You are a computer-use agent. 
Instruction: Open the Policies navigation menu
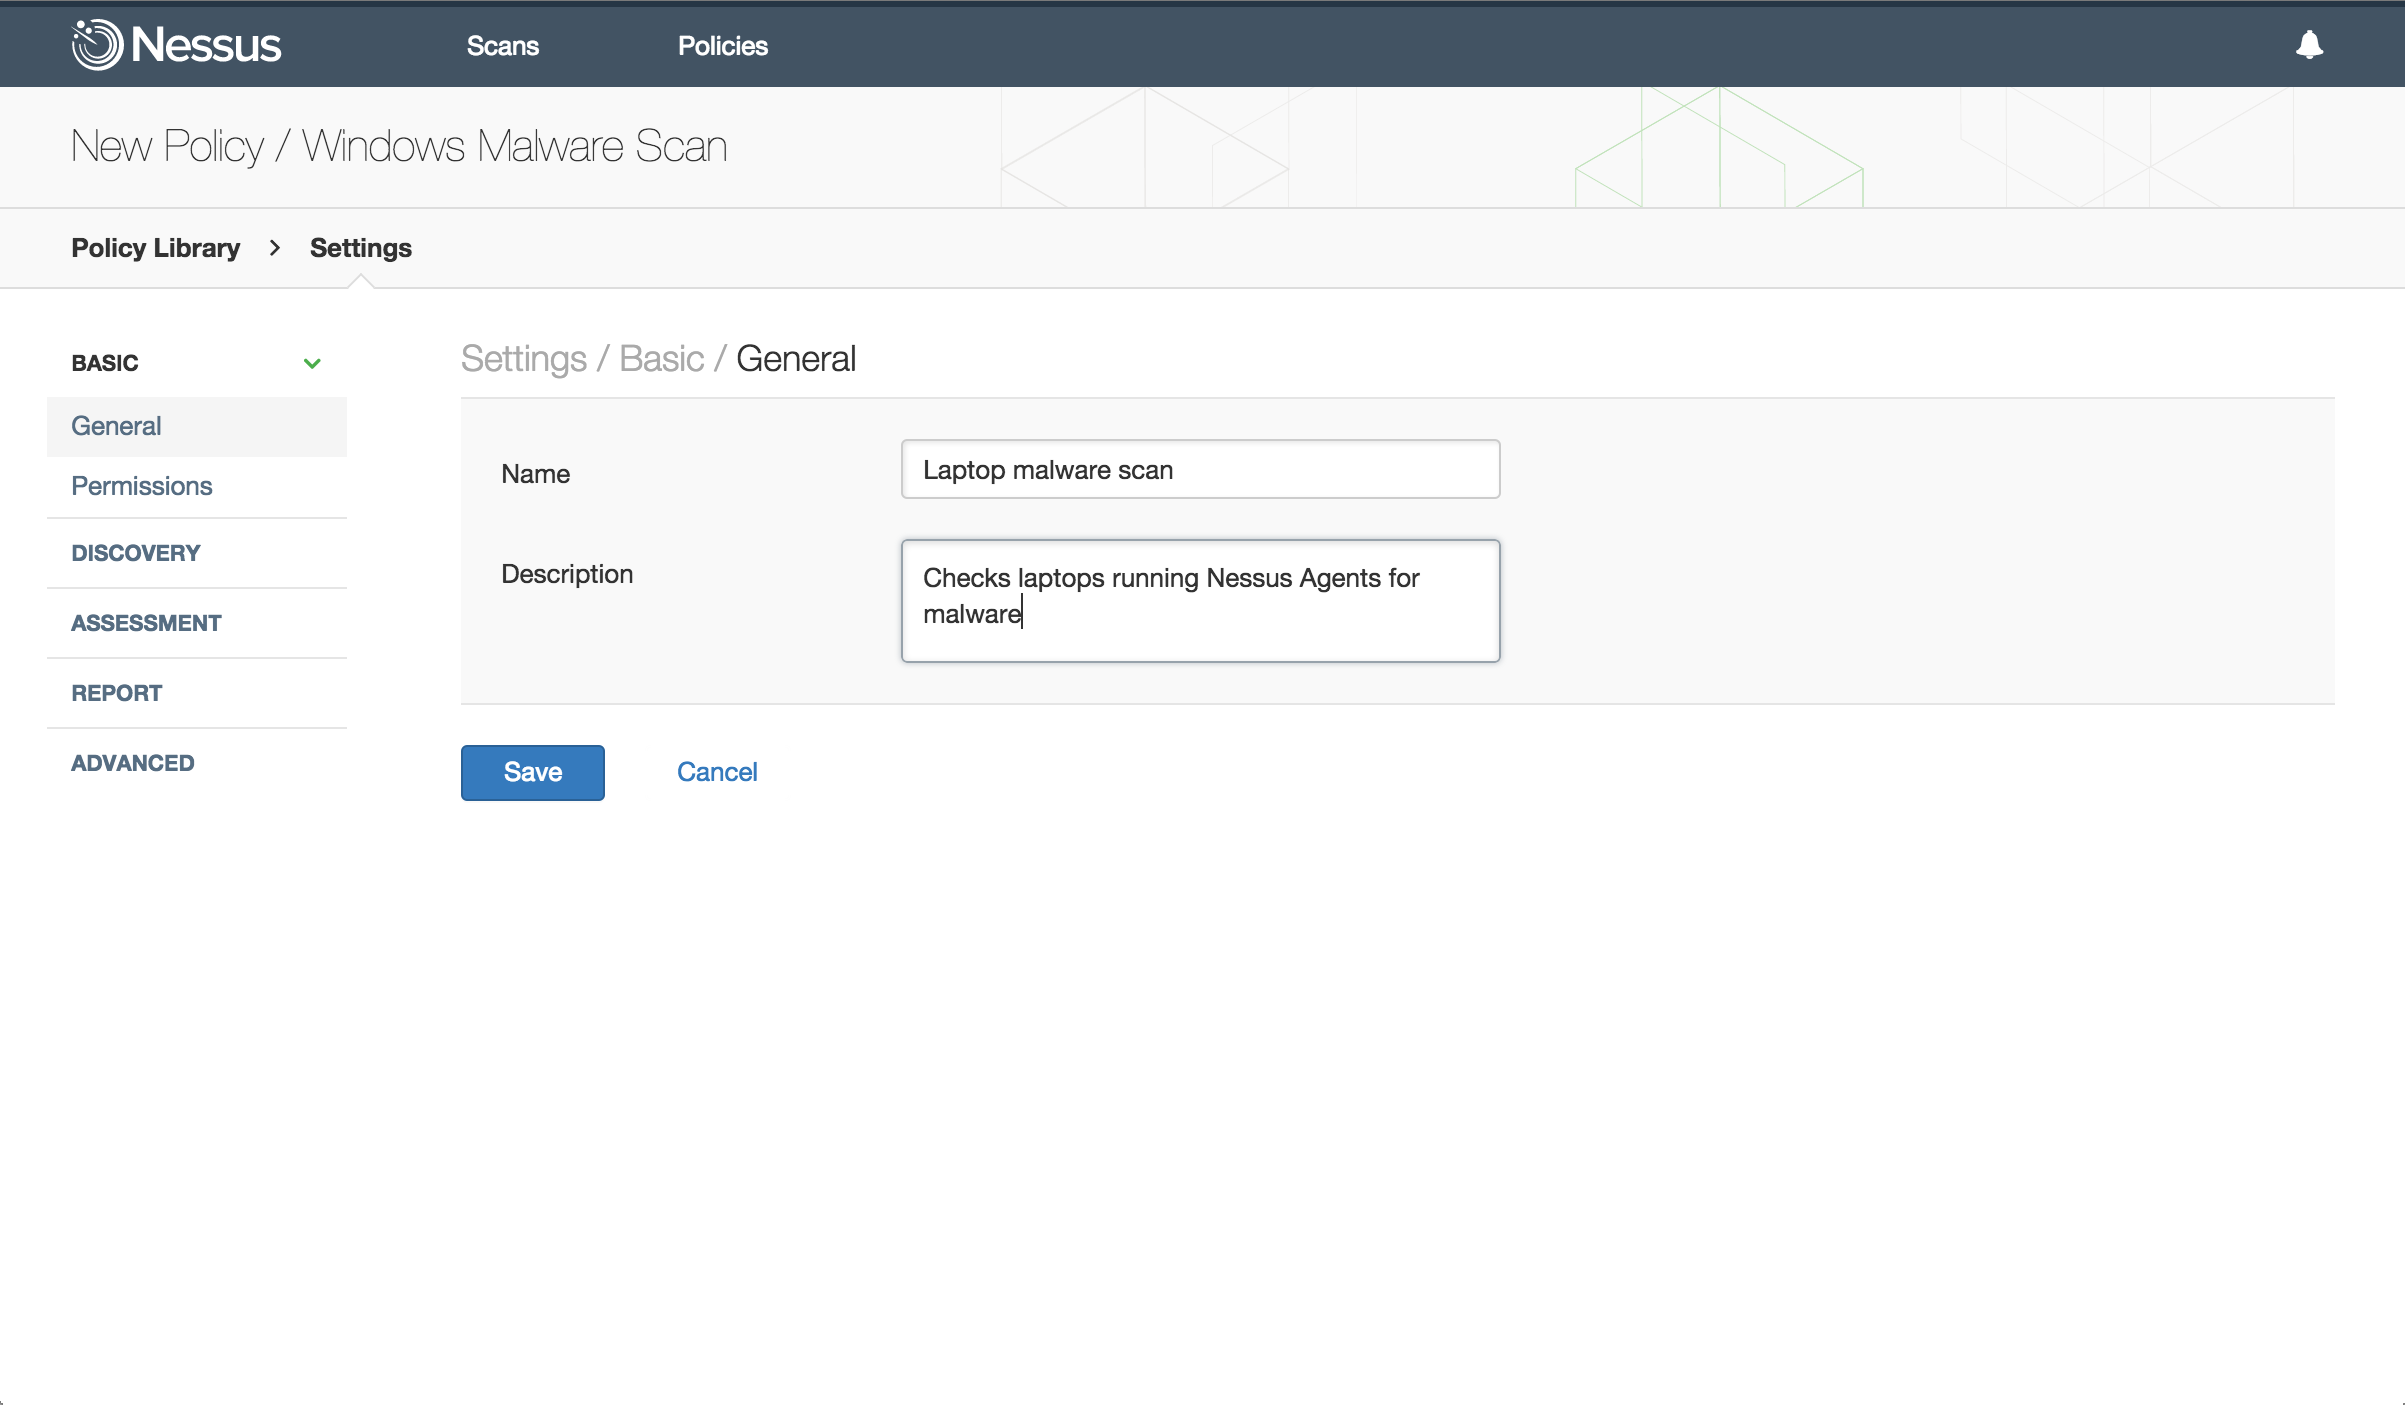point(723,45)
